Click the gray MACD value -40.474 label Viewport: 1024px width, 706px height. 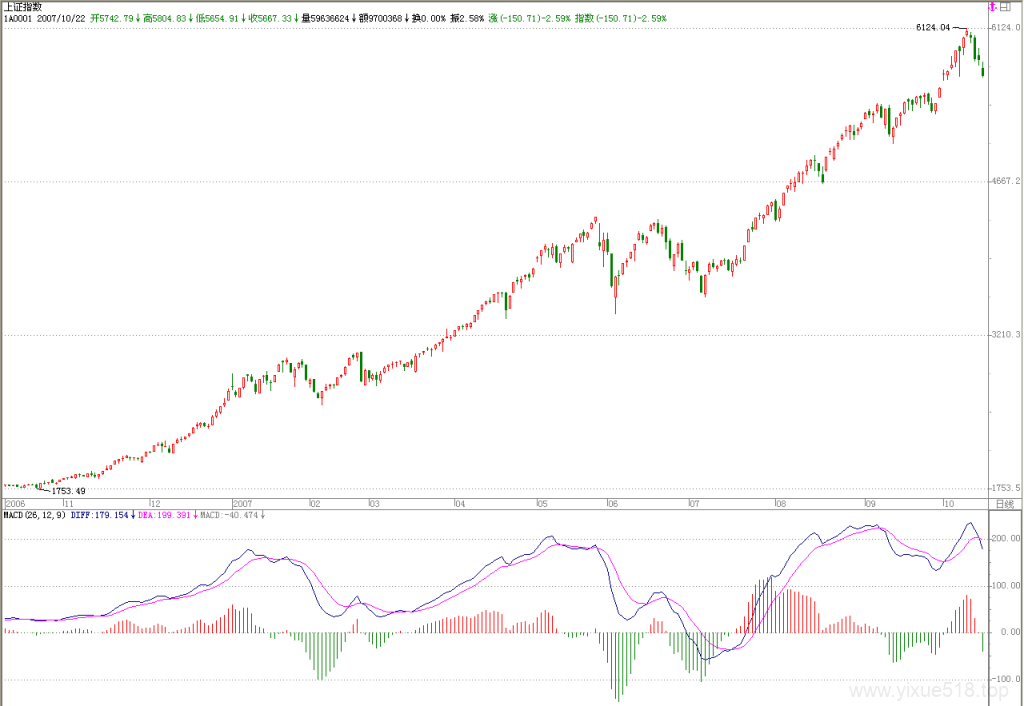[233, 515]
